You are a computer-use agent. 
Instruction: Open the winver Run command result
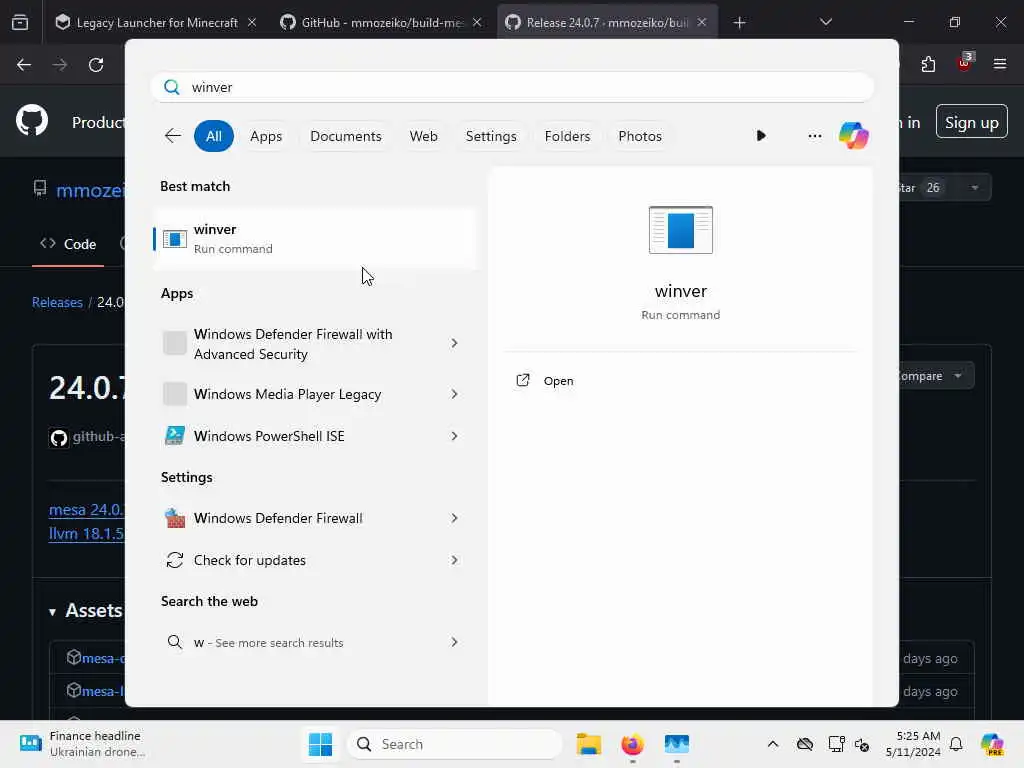coord(316,239)
